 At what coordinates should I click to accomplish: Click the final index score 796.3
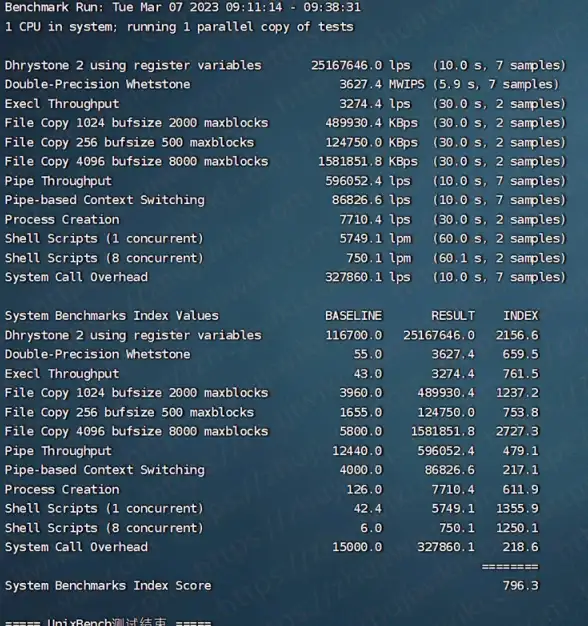tap(521, 586)
